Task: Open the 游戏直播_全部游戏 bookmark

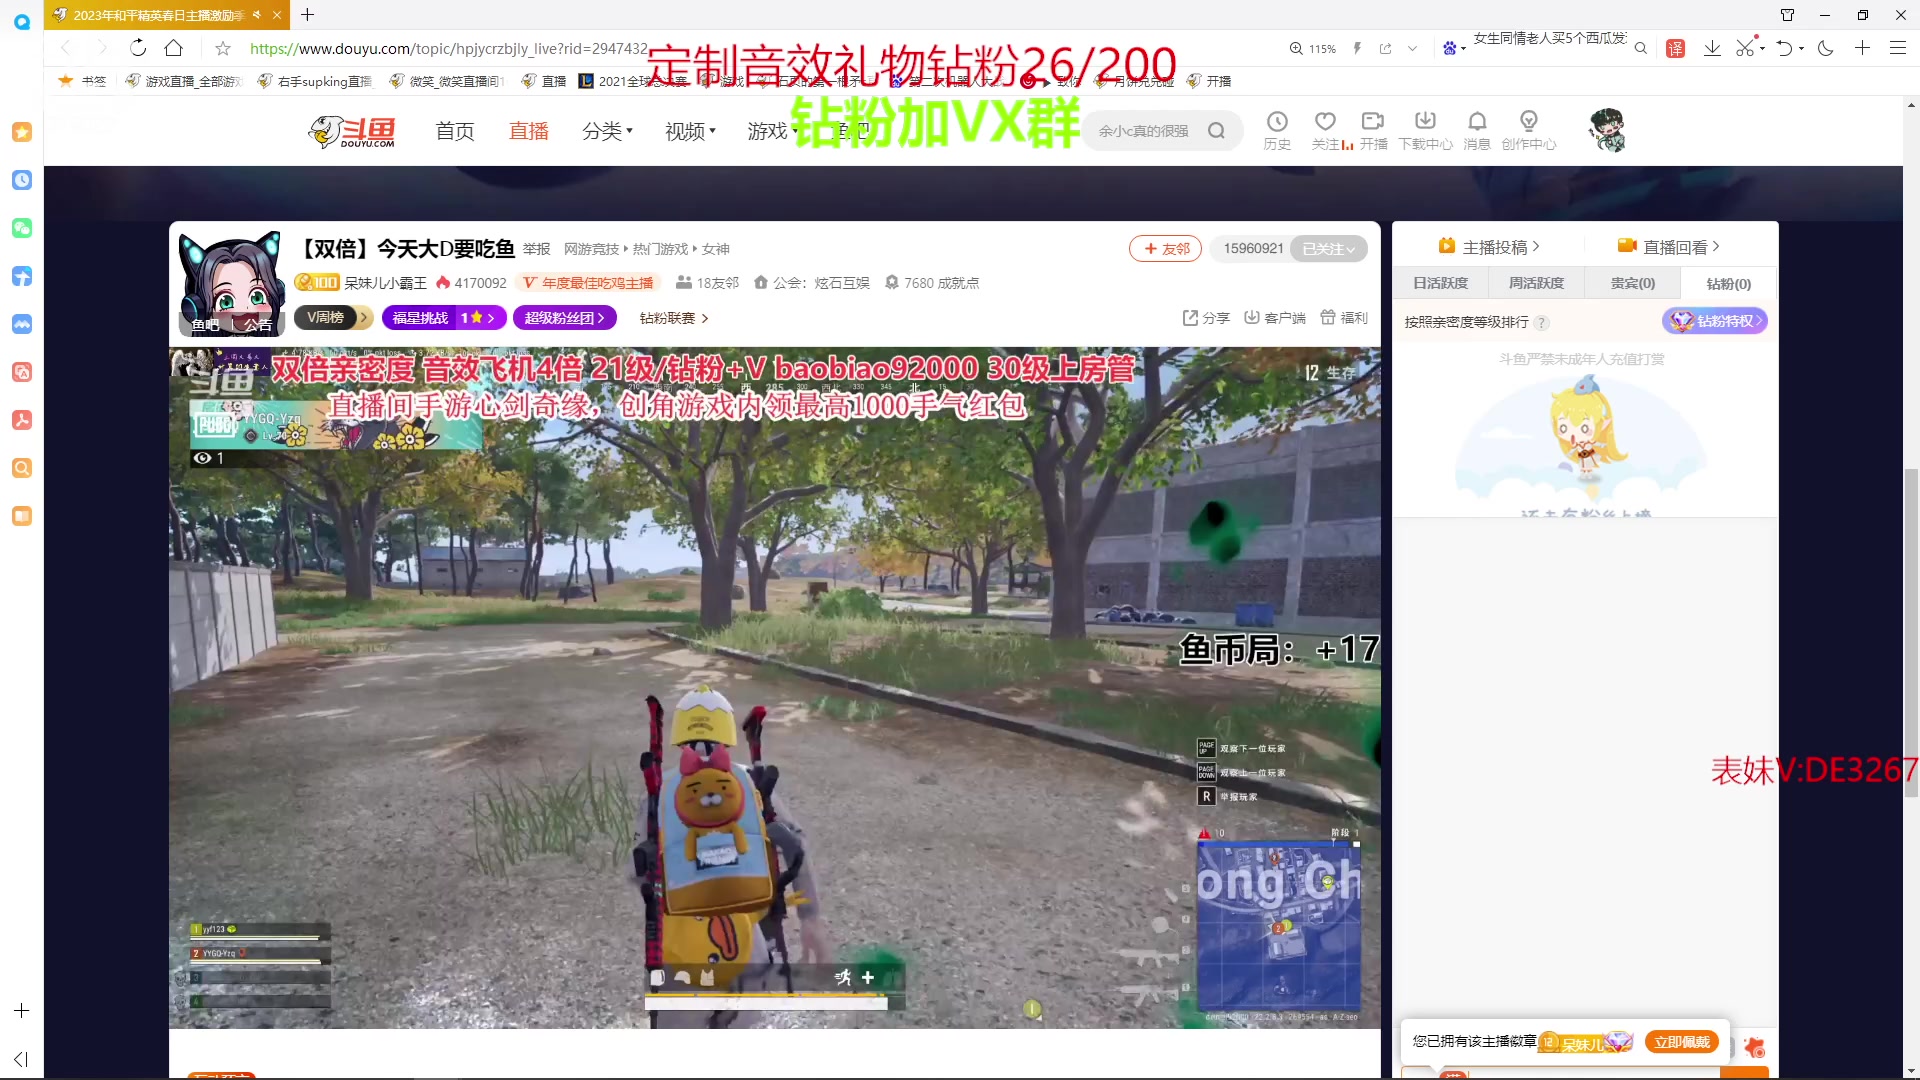Action: (x=183, y=81)
